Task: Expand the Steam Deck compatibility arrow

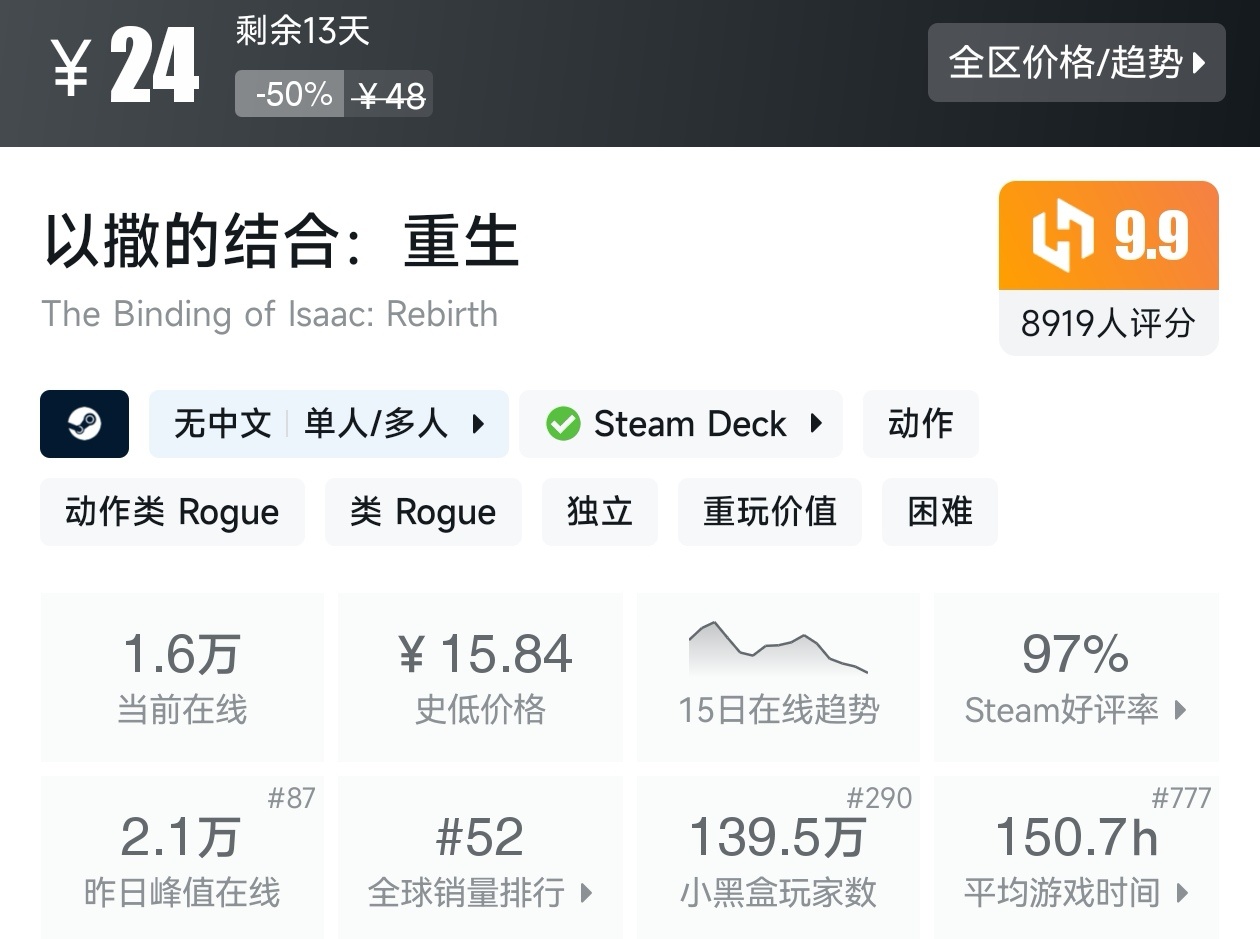Action: pyautogui.click(x=816, y=424)
